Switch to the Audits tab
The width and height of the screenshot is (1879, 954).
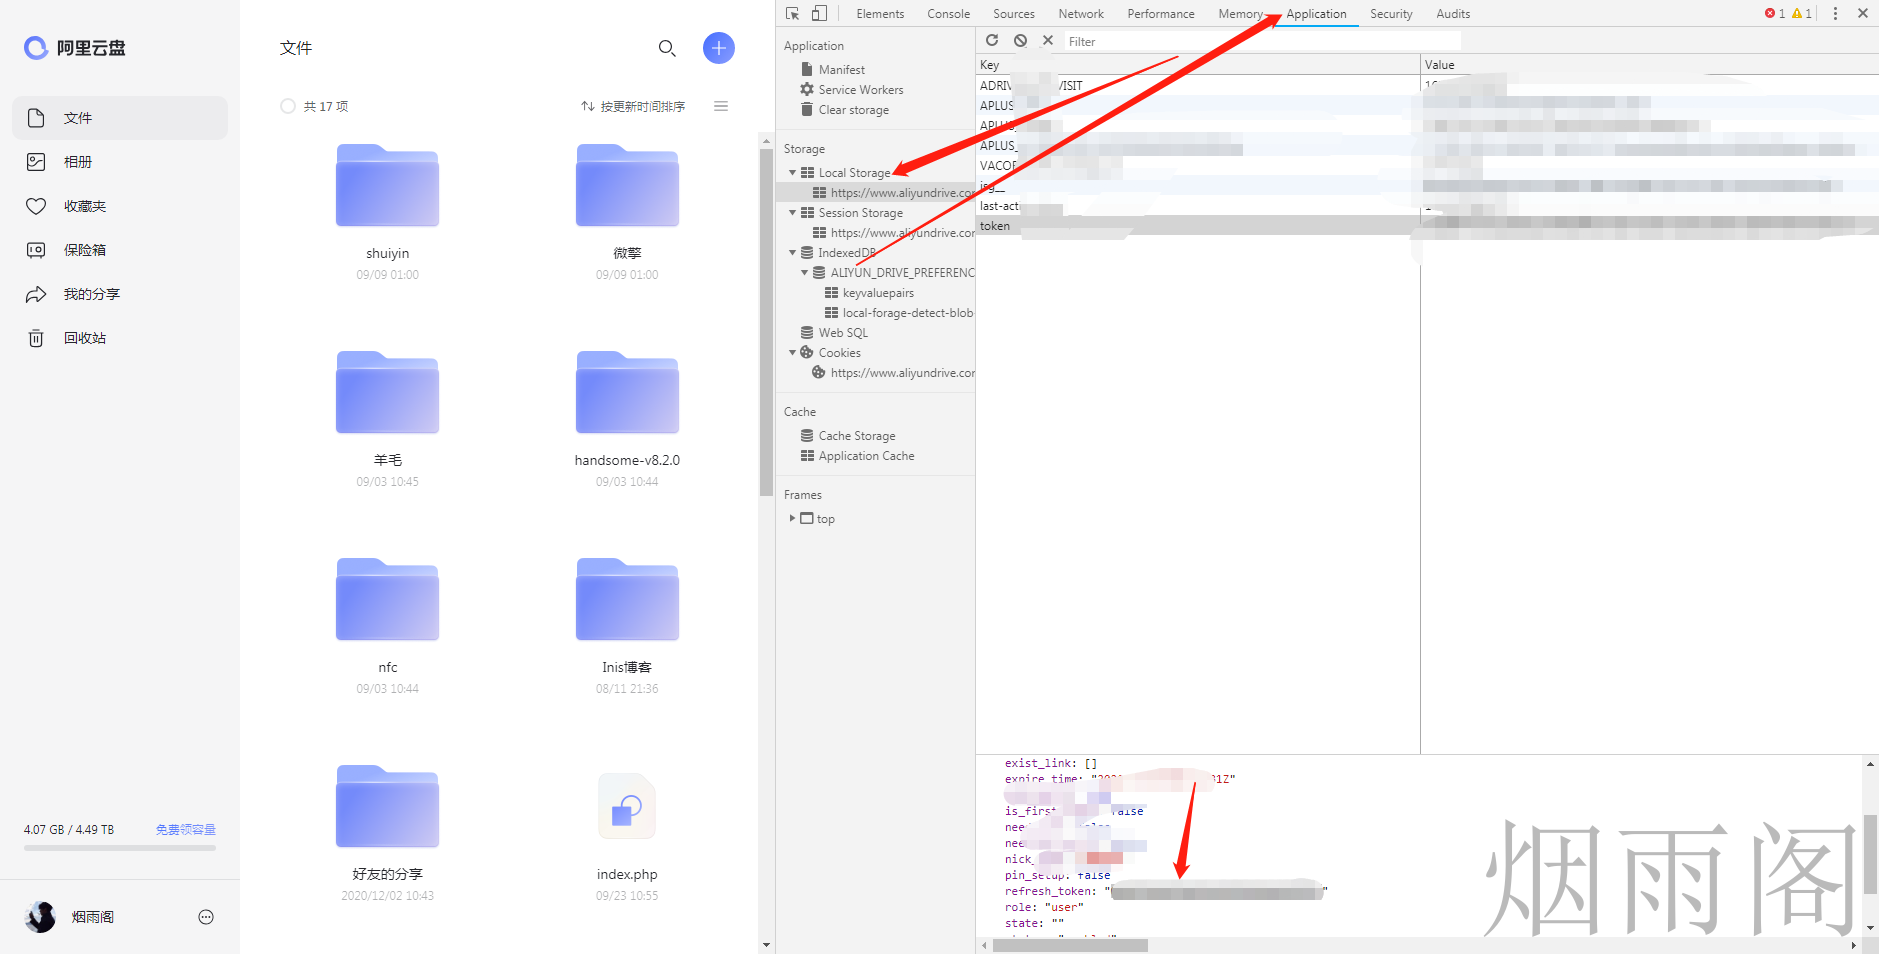1453,14
